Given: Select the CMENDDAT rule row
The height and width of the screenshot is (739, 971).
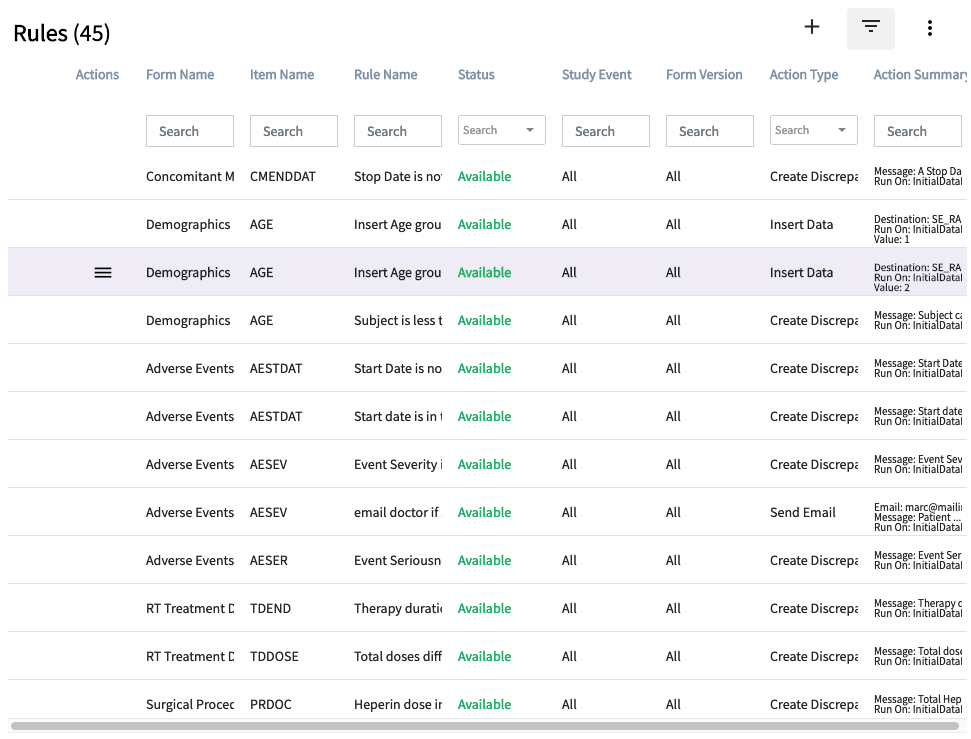Looking at the screenshot, I should coord(282,177).
